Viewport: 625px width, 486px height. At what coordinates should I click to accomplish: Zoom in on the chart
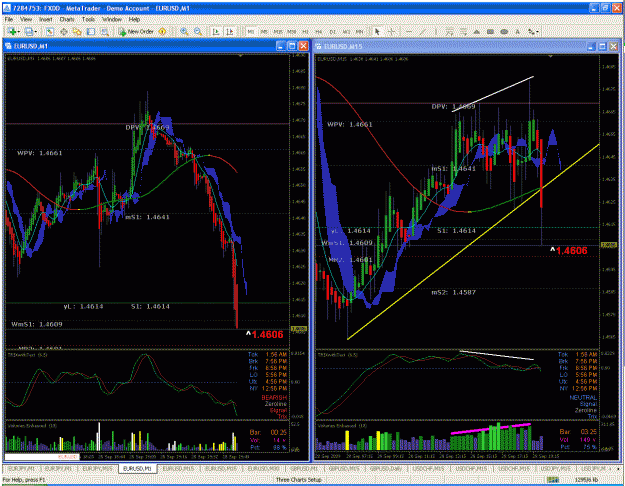coord(184,31)
